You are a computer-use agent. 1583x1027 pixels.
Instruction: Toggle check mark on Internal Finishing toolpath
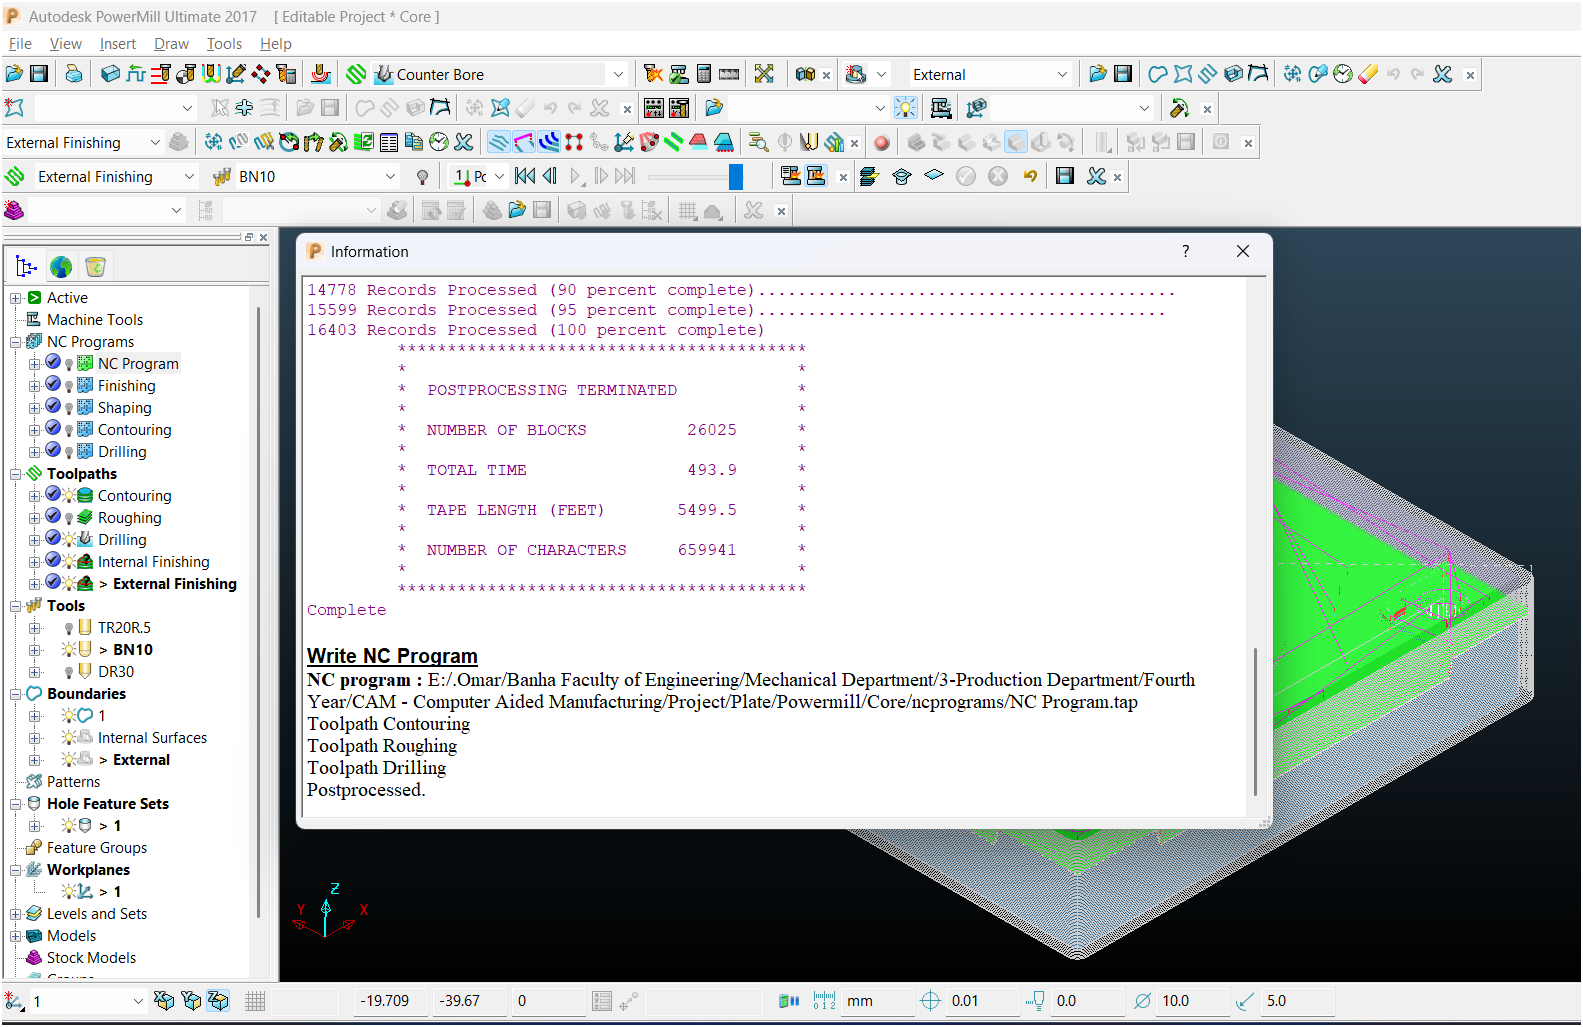pos(53,560)
